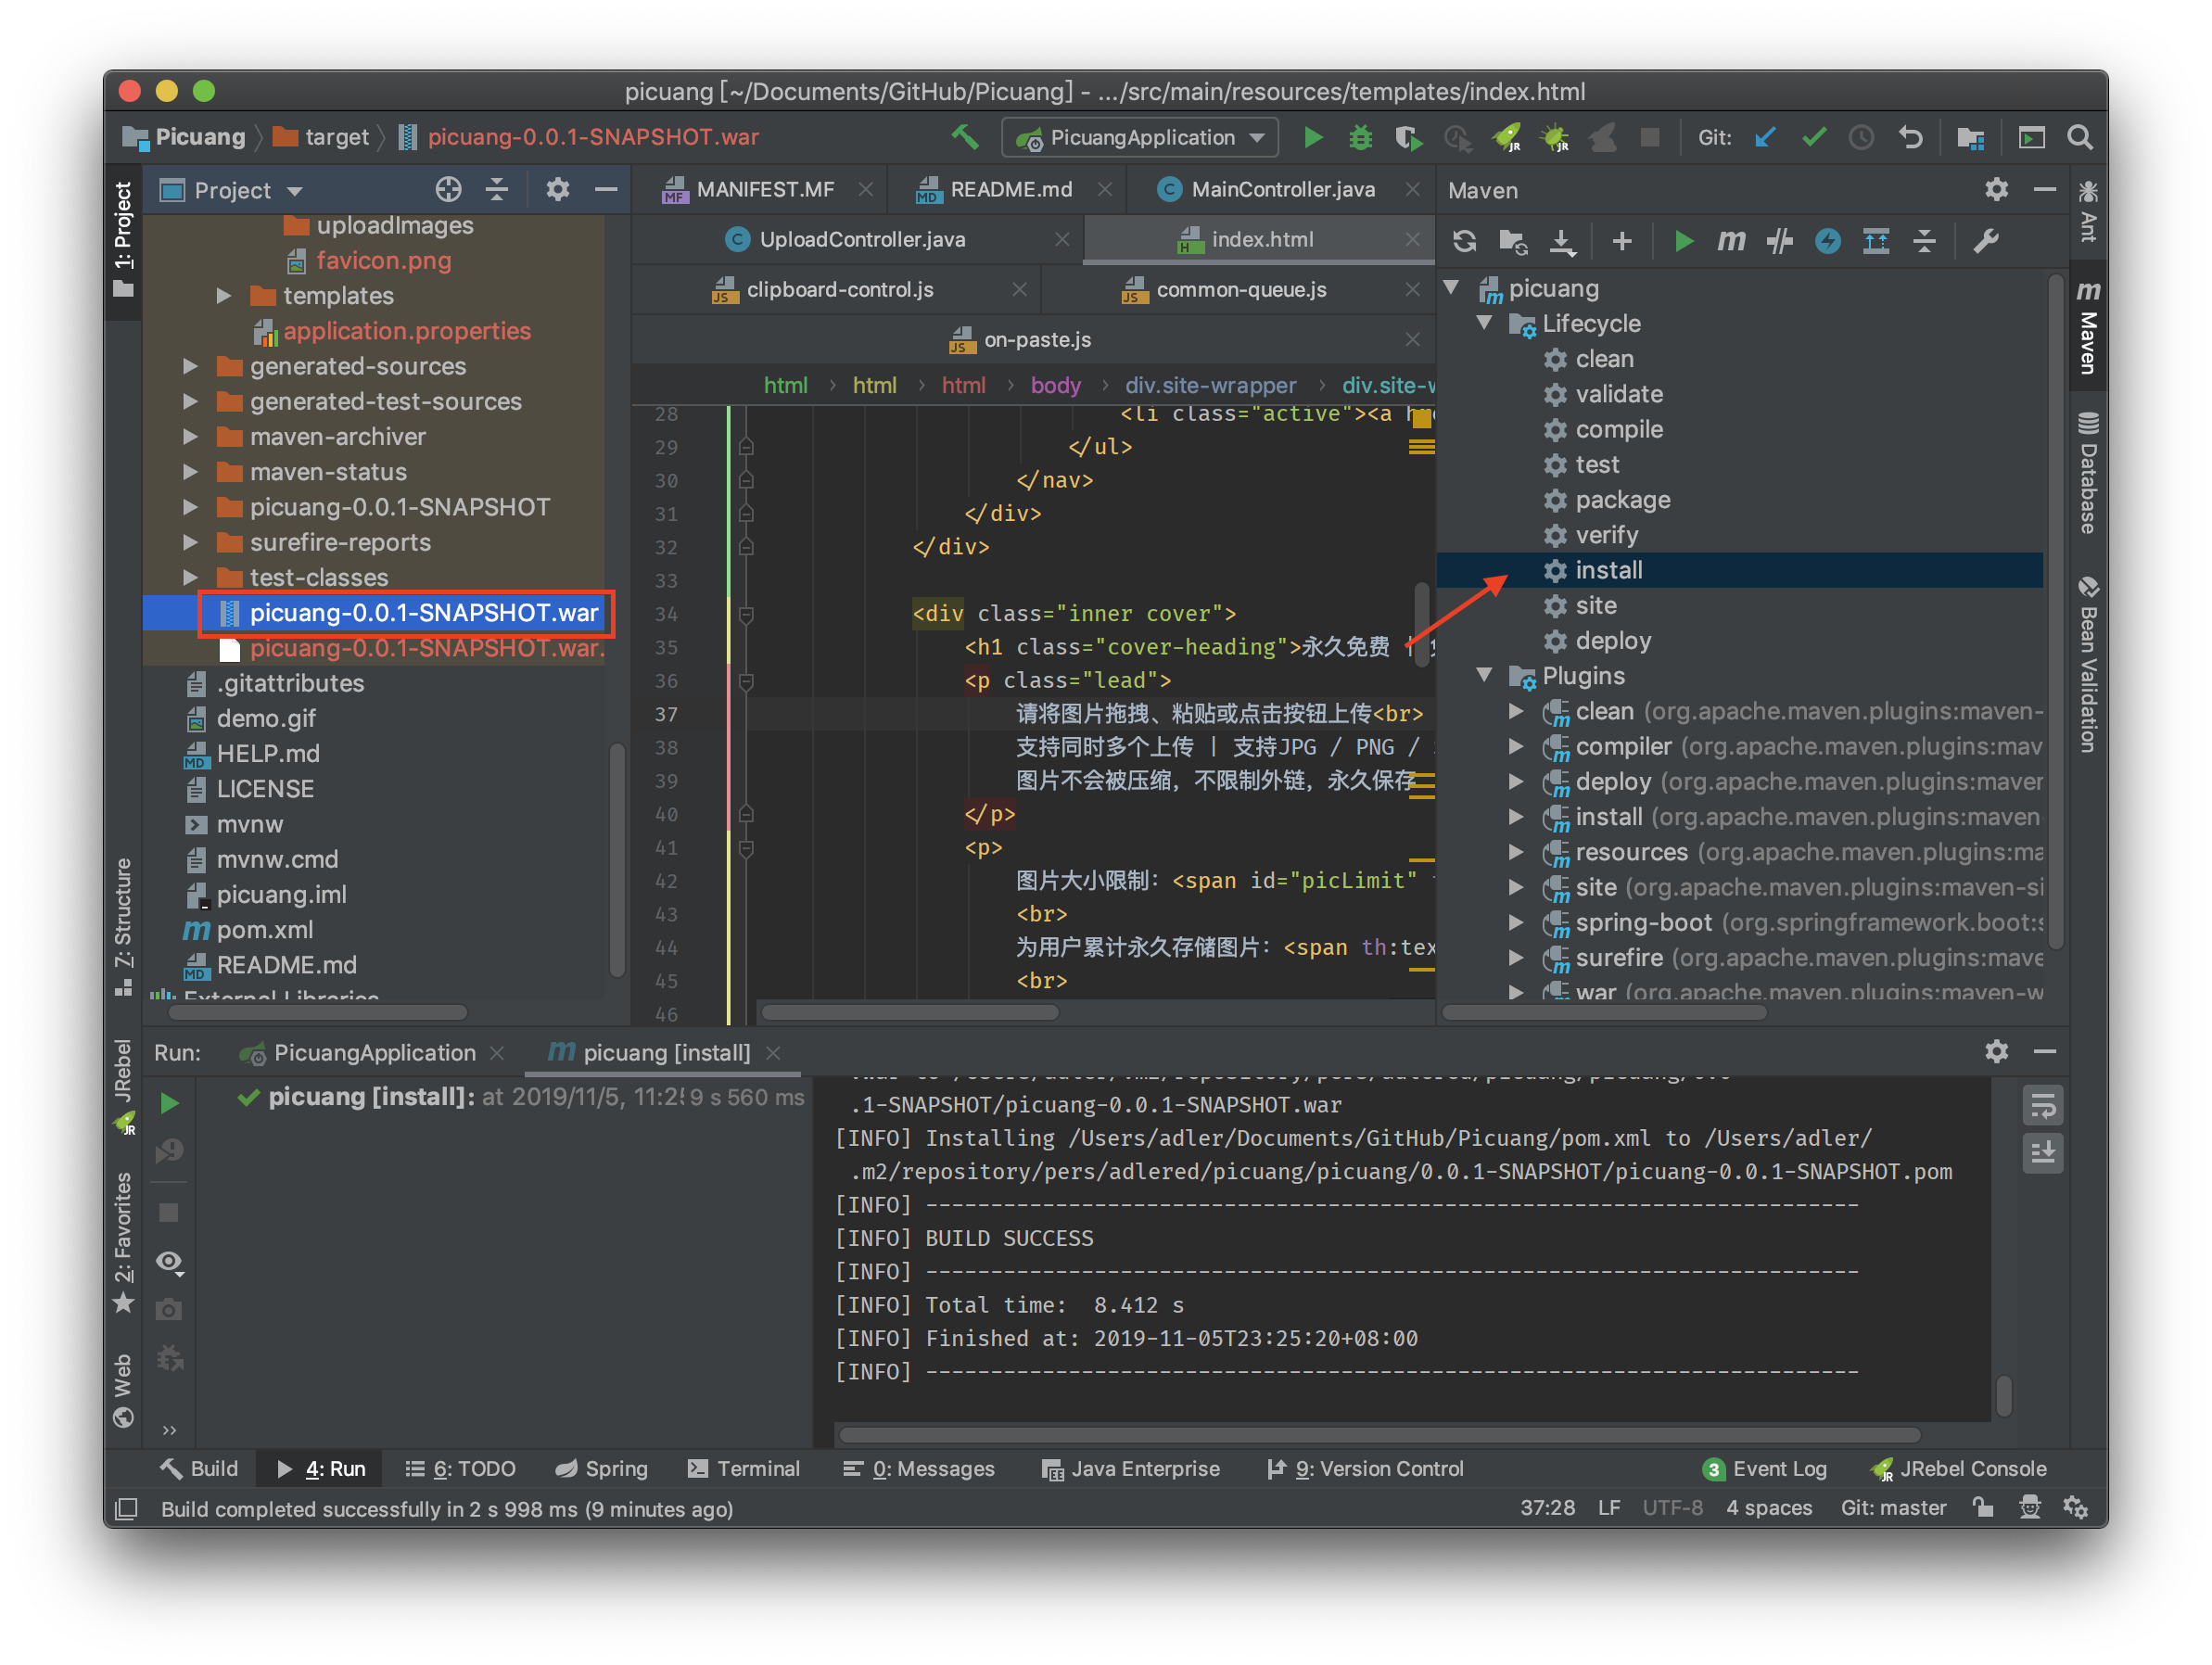Open Run panel gear settings
2212x1665 pixels.
[x=1996, y=1051]
